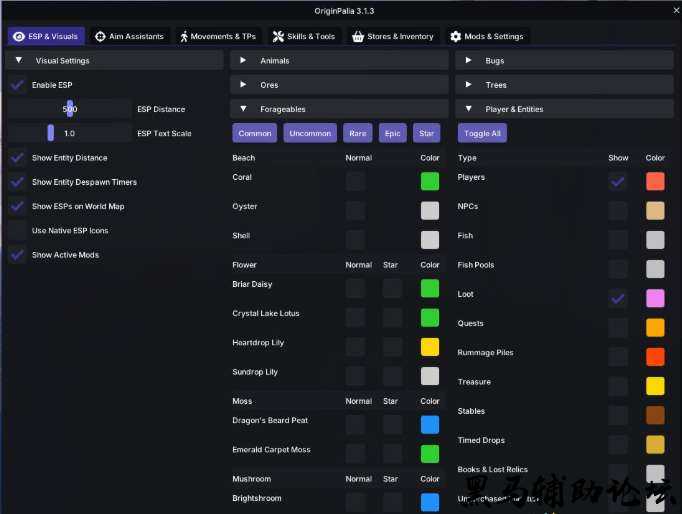Screen dimensions: 682x514
Task: Uncheck the Loot show checkbox
Action: pyautogui.click(x=618, y=299)
